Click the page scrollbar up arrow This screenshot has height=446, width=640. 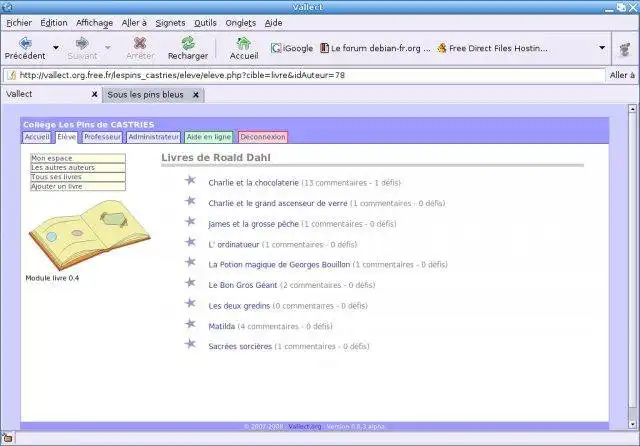pos(632,109)
